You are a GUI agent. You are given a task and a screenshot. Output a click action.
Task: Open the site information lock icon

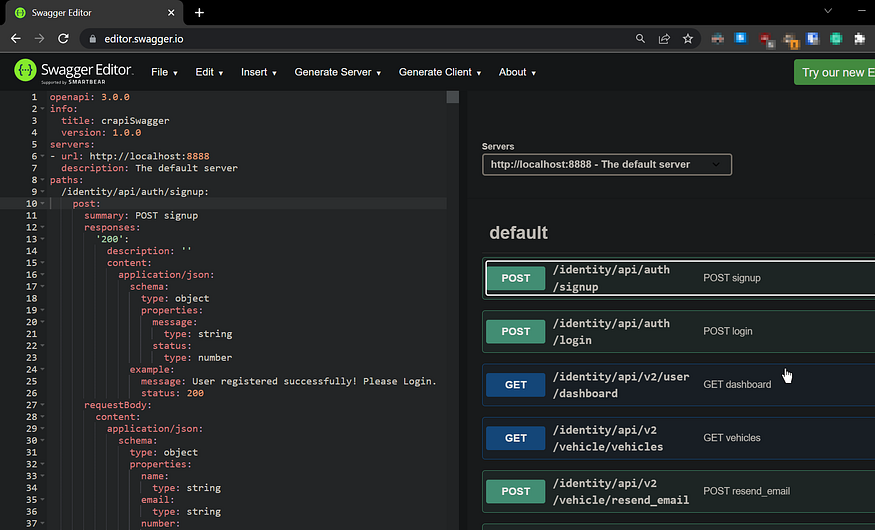93,38
